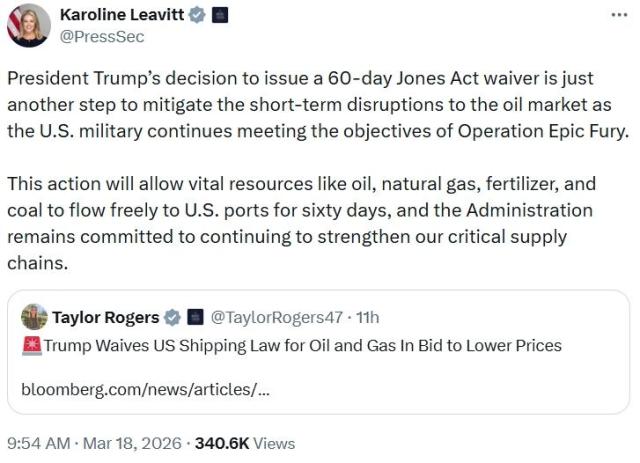The height and width of the screenshot is (463, 640).
Task: Open the bloomberg.com article link
Action: (x=145, y=388)
